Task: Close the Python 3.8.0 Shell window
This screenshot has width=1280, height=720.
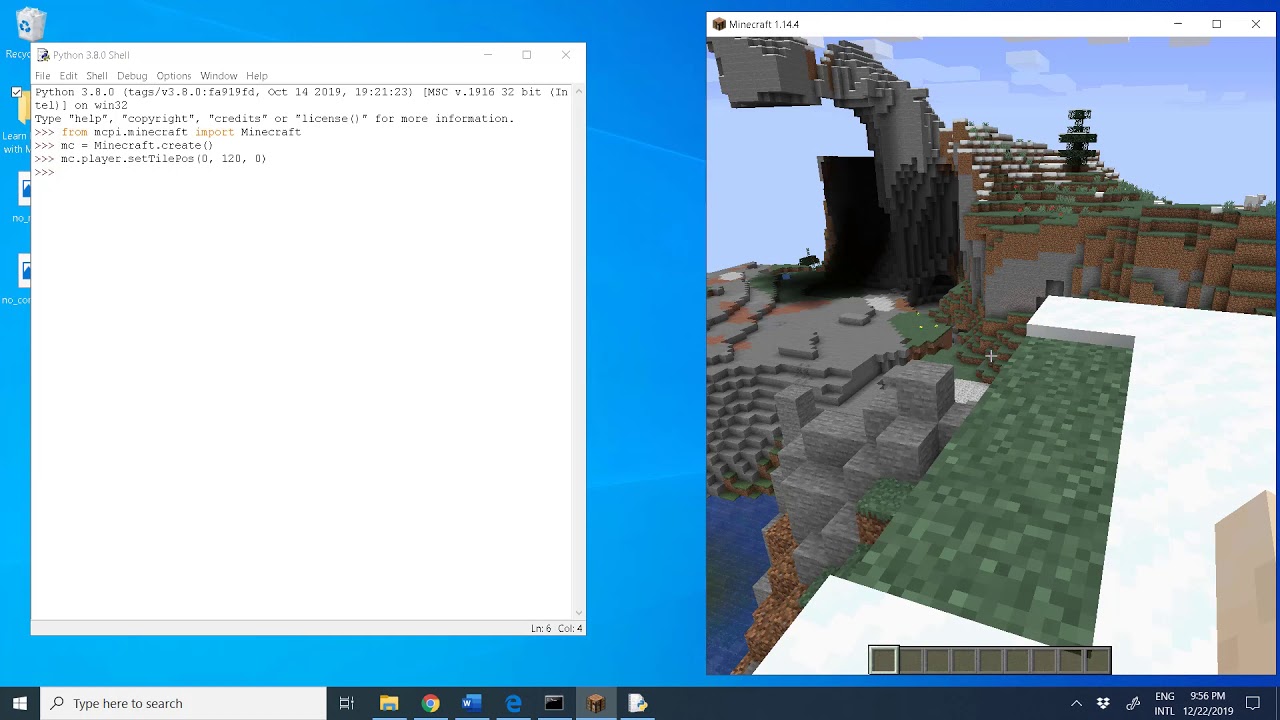Action: pos(566,55)
